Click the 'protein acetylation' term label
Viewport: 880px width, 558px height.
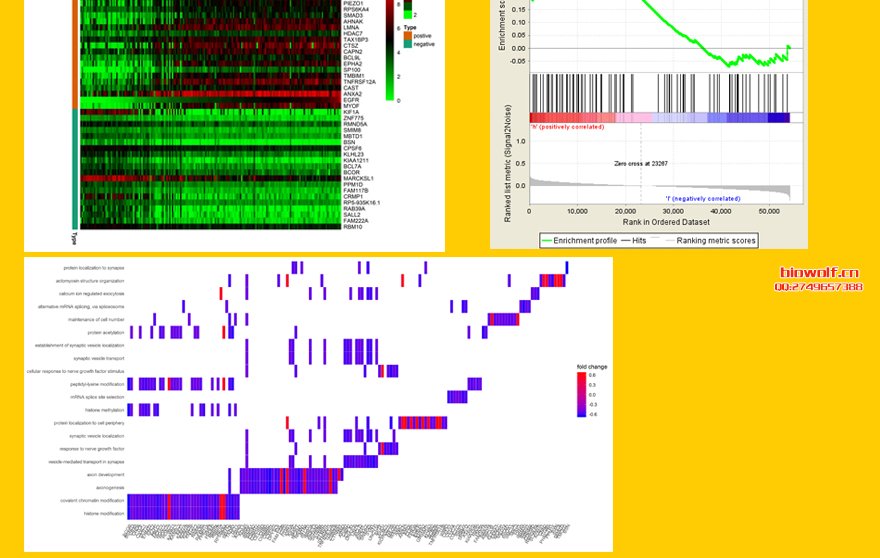coord(106,332)
